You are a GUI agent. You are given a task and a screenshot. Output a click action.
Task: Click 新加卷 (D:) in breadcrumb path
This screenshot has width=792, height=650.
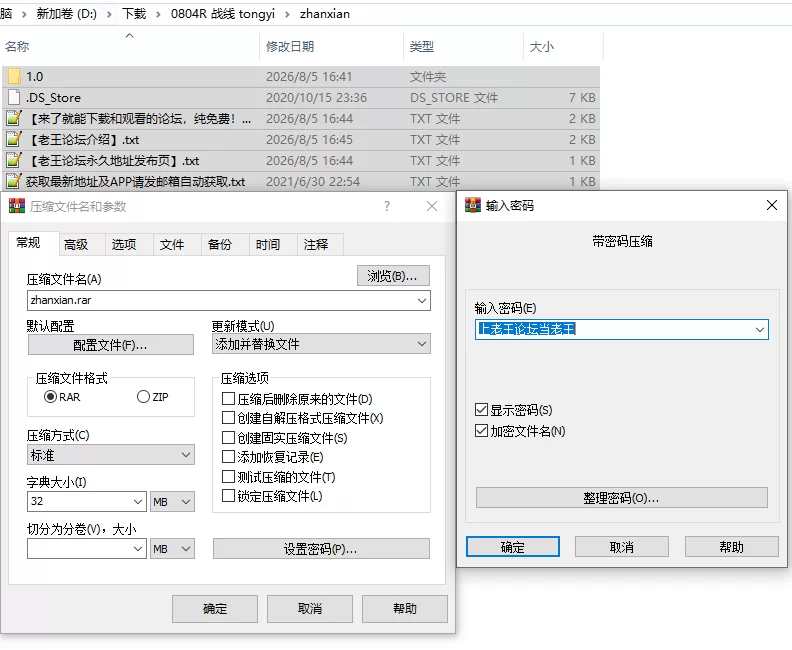click(66, 14)
